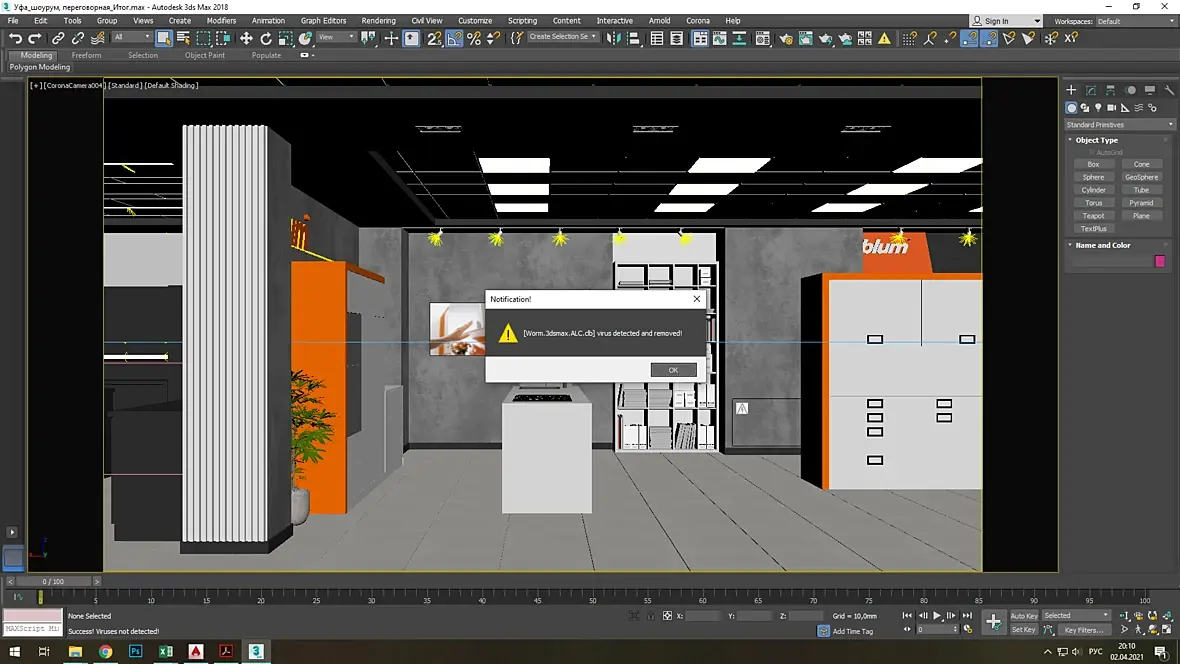This screenshot has height=664, width=1180.
Task: Open the selection filter 'All' dropdown
Action: (132, 38)
